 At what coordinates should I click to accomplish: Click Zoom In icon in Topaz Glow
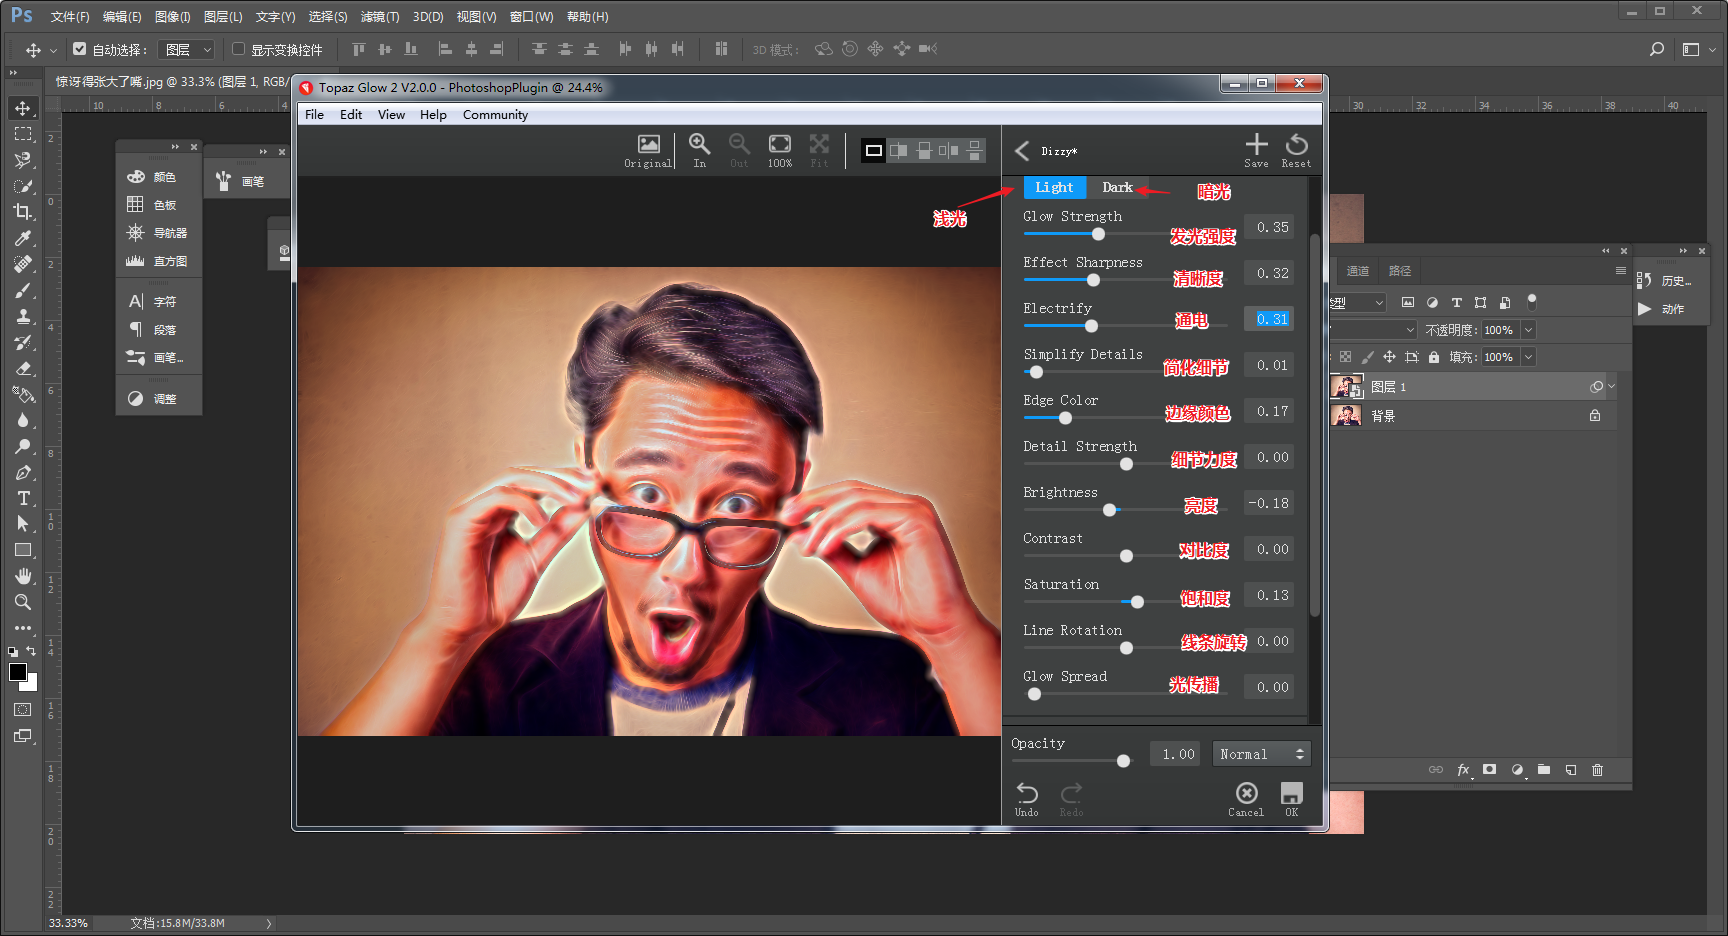coord(699,150)
